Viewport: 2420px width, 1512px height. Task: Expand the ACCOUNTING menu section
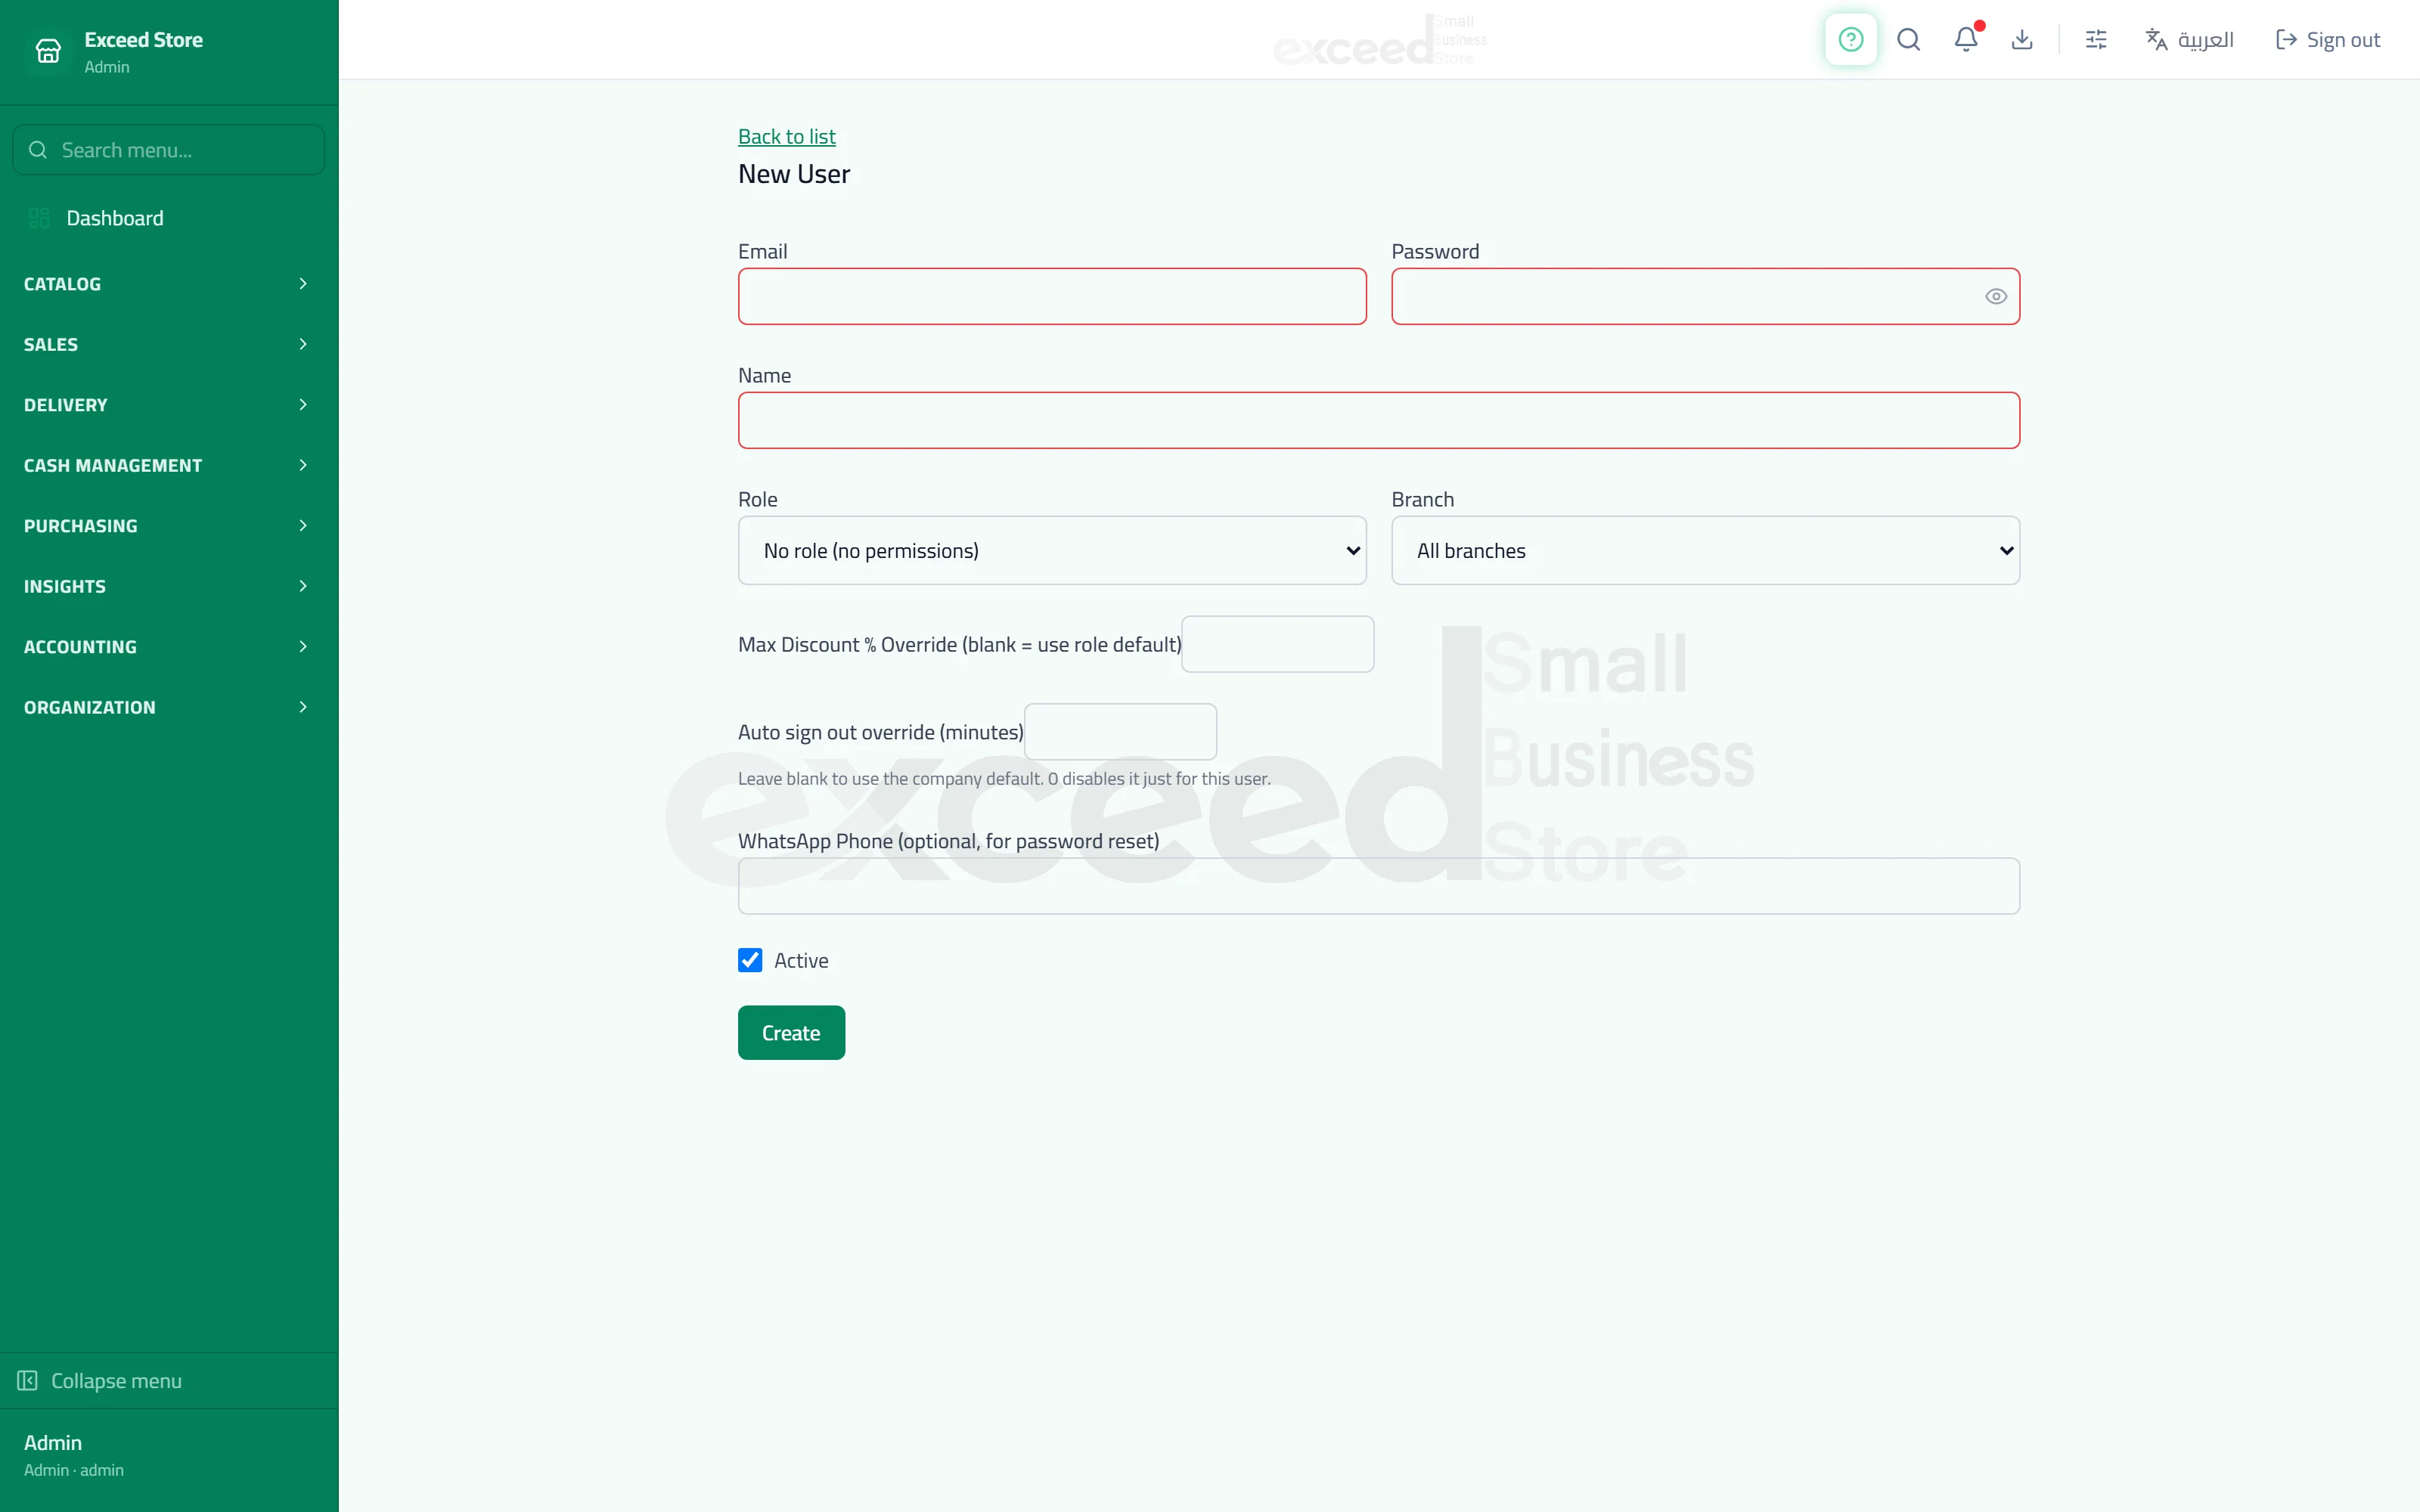pos(166,647)
